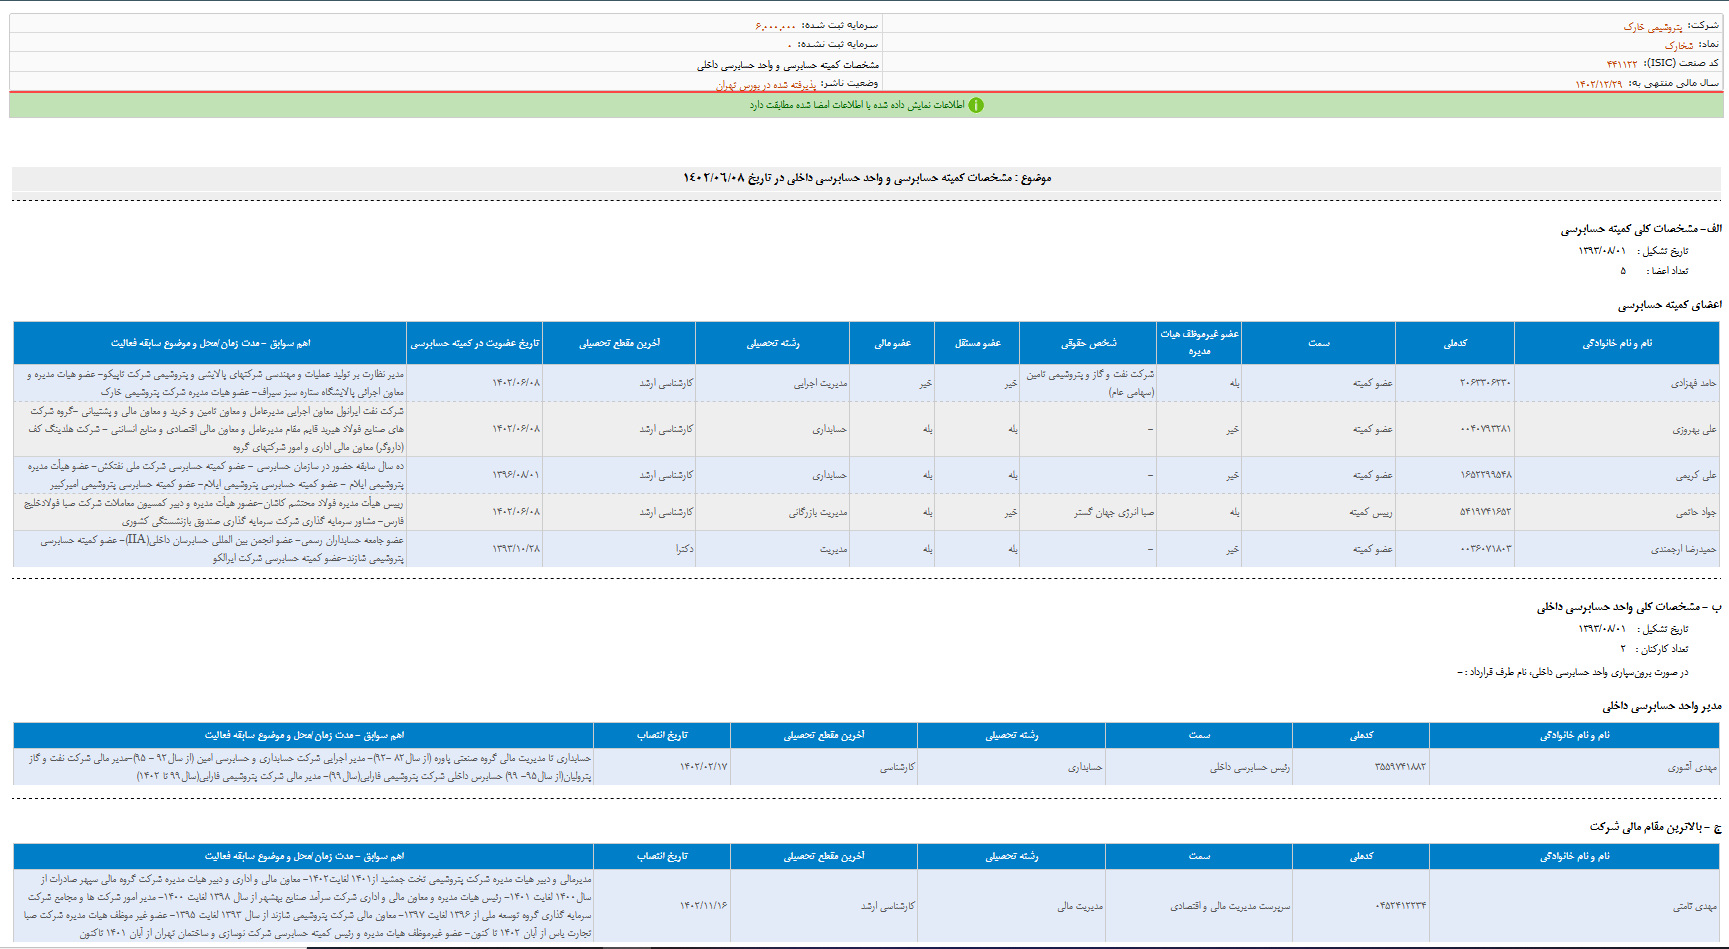The image size is (1729, 949).
Task: Select committee member جواد حاتمی
Action: pyautogui.click(x=1695, y=512)
